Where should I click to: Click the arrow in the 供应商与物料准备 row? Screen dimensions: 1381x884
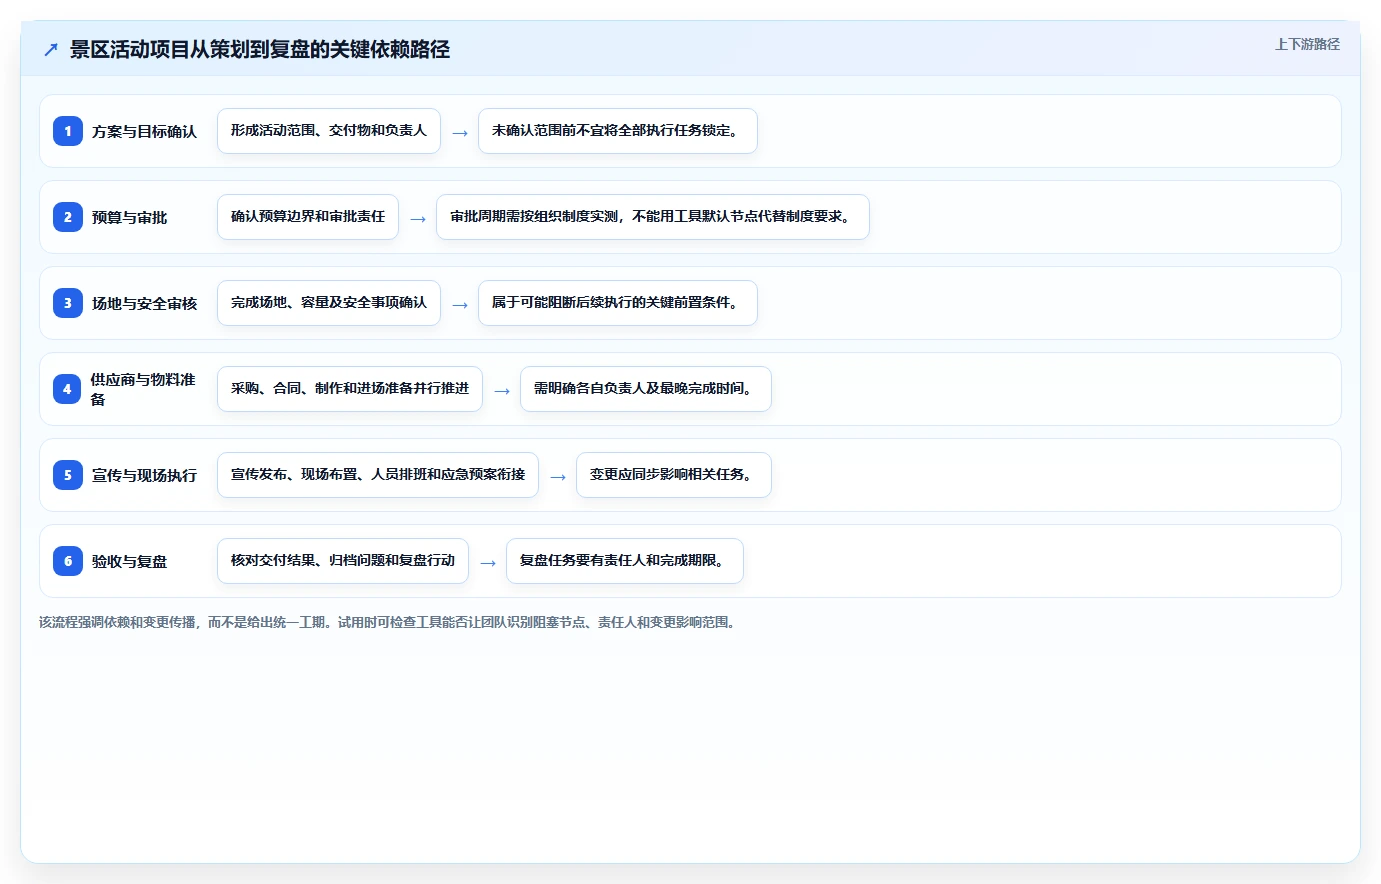(502, 391)
